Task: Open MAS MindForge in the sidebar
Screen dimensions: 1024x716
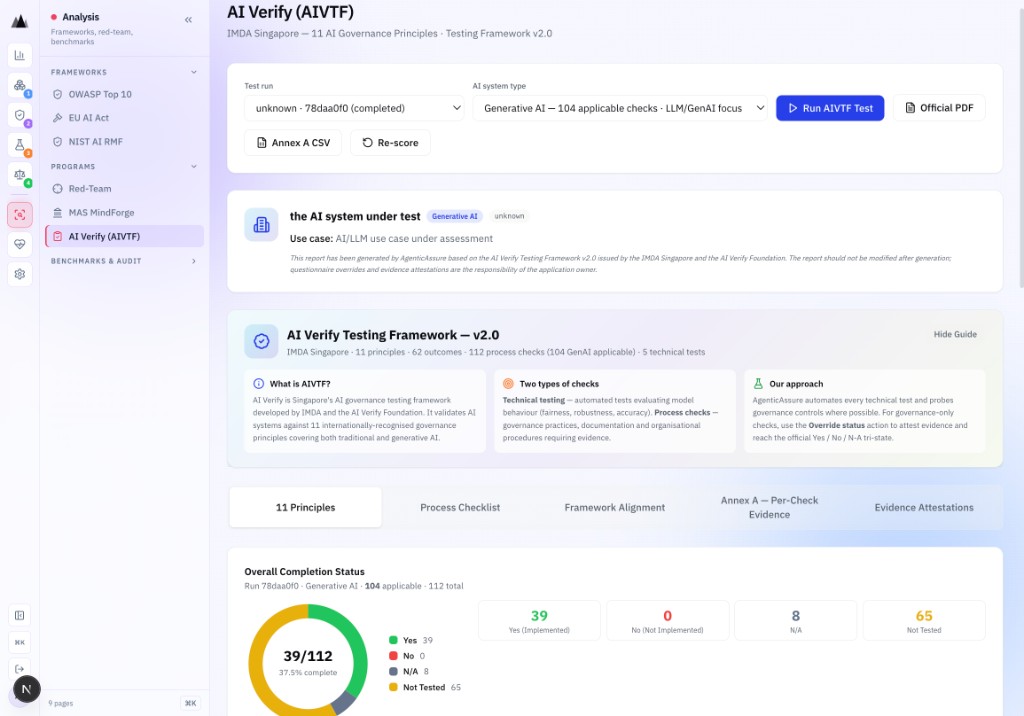Action: click(x=125, y=212)
